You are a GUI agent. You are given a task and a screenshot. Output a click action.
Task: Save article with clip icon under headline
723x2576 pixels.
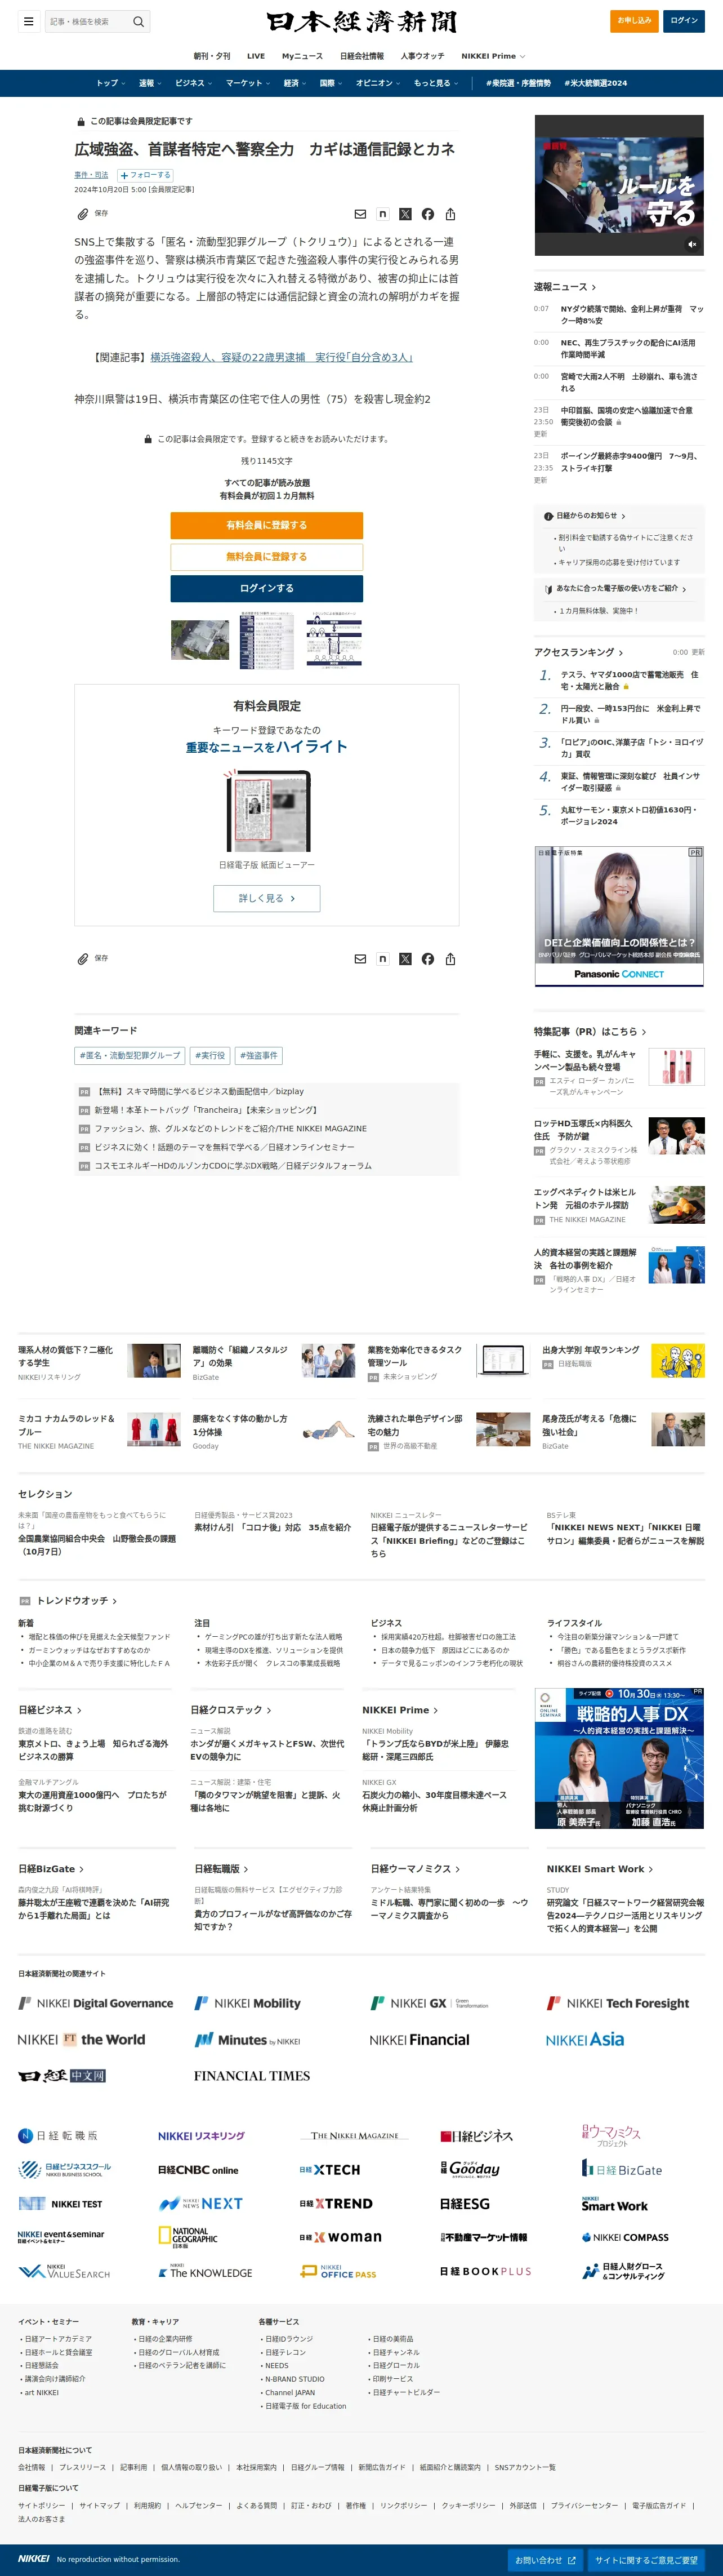tap(83, 214)
